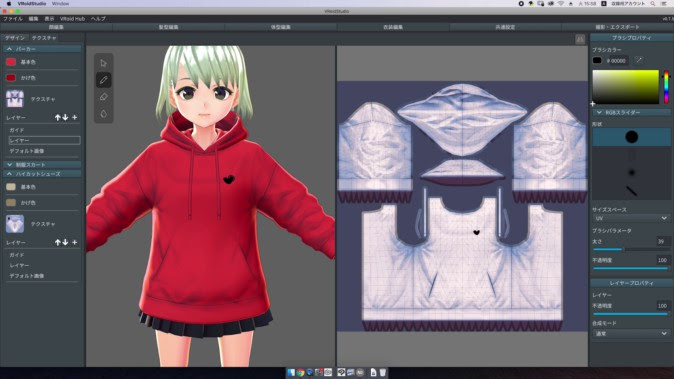Open the Wi-Fi status menu
Viewport: 674px width, 379px height.
(x=561, y=3)
